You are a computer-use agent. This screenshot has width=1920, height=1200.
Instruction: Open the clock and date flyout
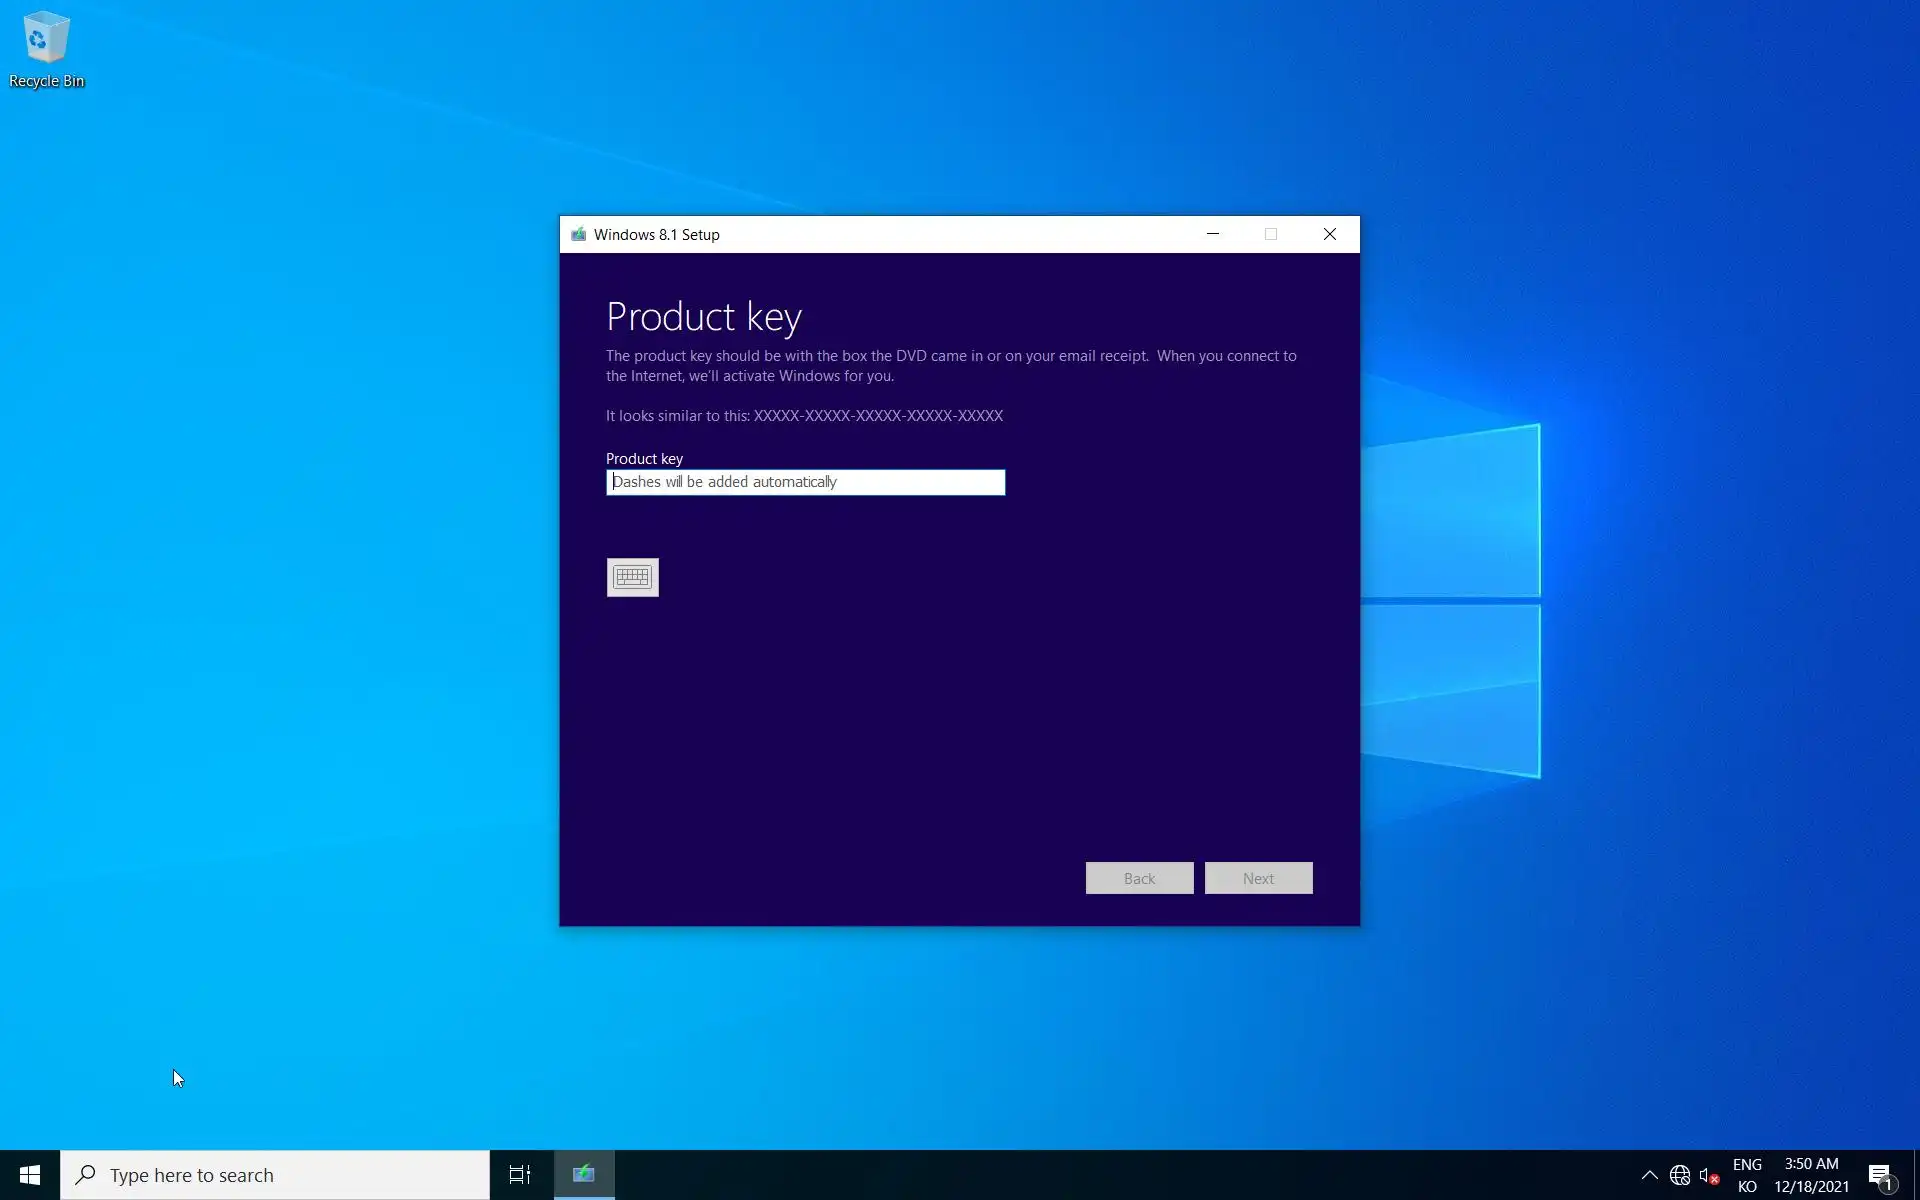pyautogui.click(x=1811, y=1175)
